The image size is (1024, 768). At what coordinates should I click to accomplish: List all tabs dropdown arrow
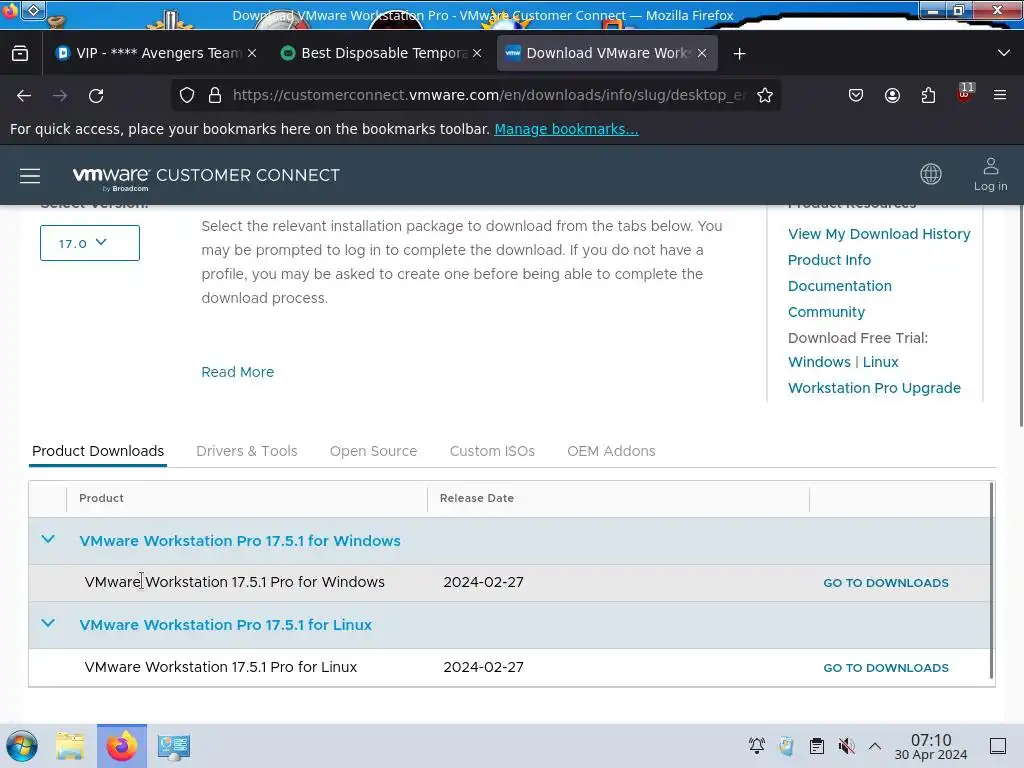pos(1004,53)
